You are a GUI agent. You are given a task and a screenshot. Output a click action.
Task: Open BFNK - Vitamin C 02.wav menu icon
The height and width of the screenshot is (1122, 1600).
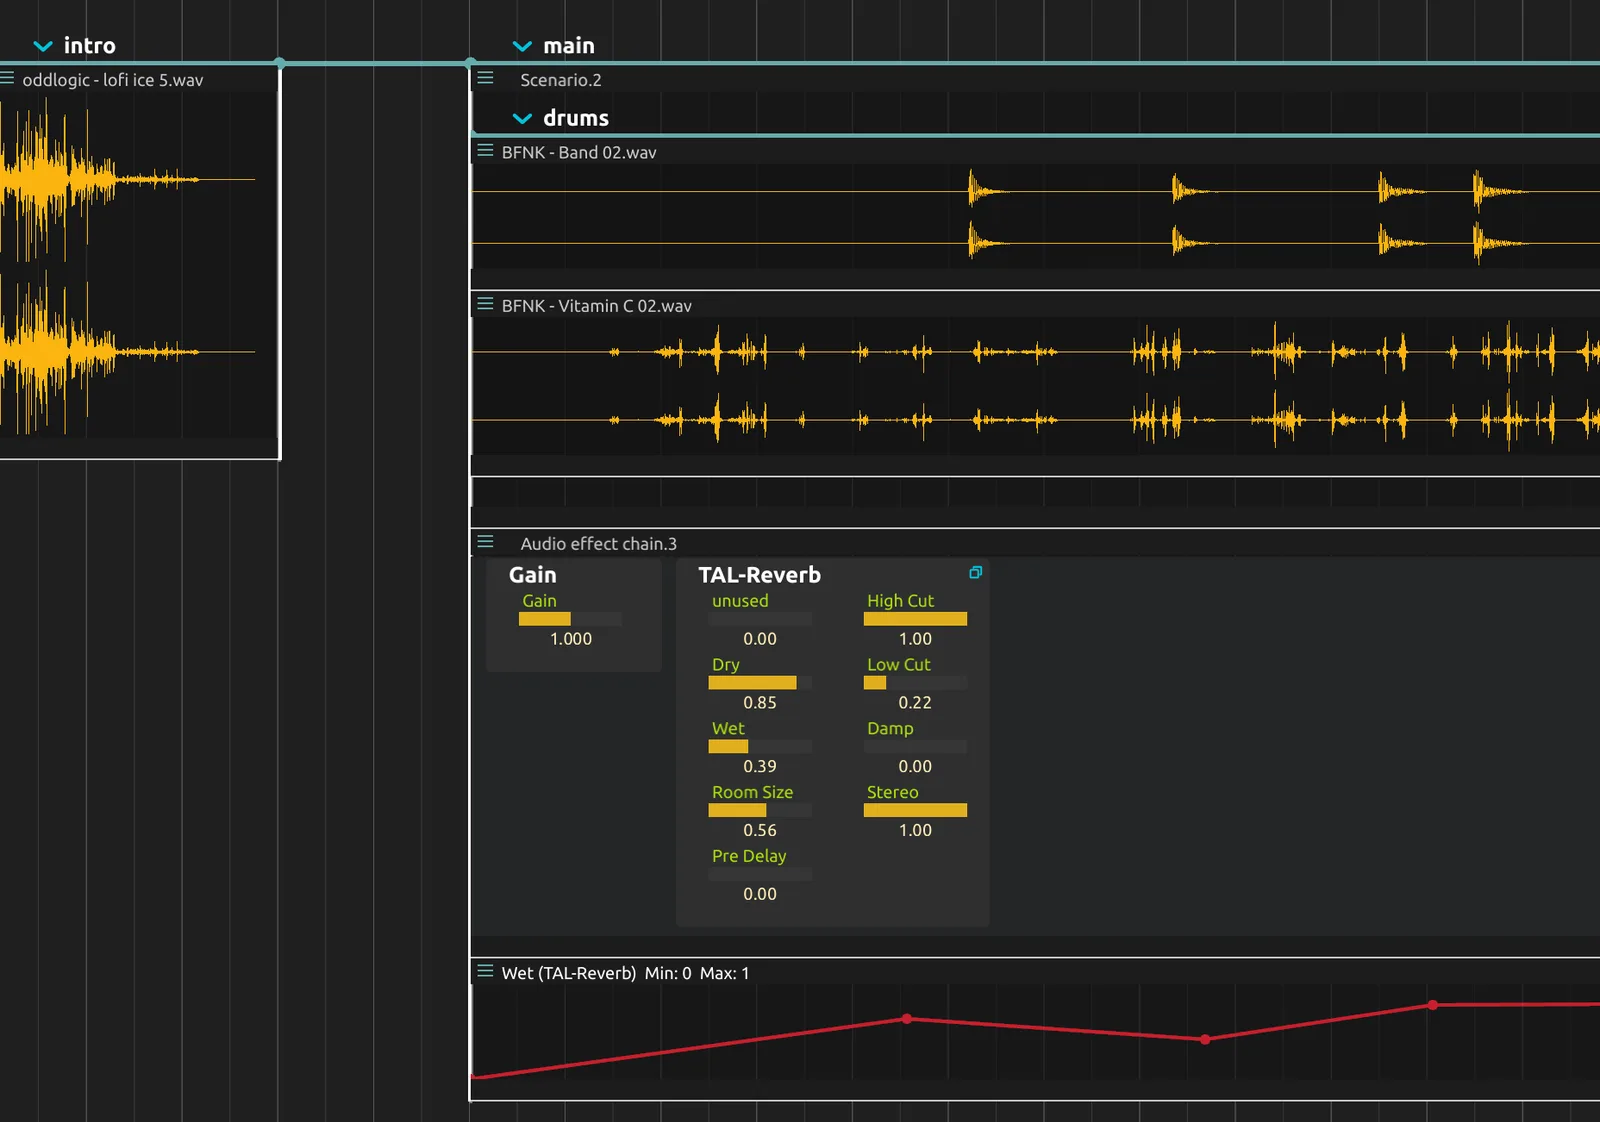[486, 304]
